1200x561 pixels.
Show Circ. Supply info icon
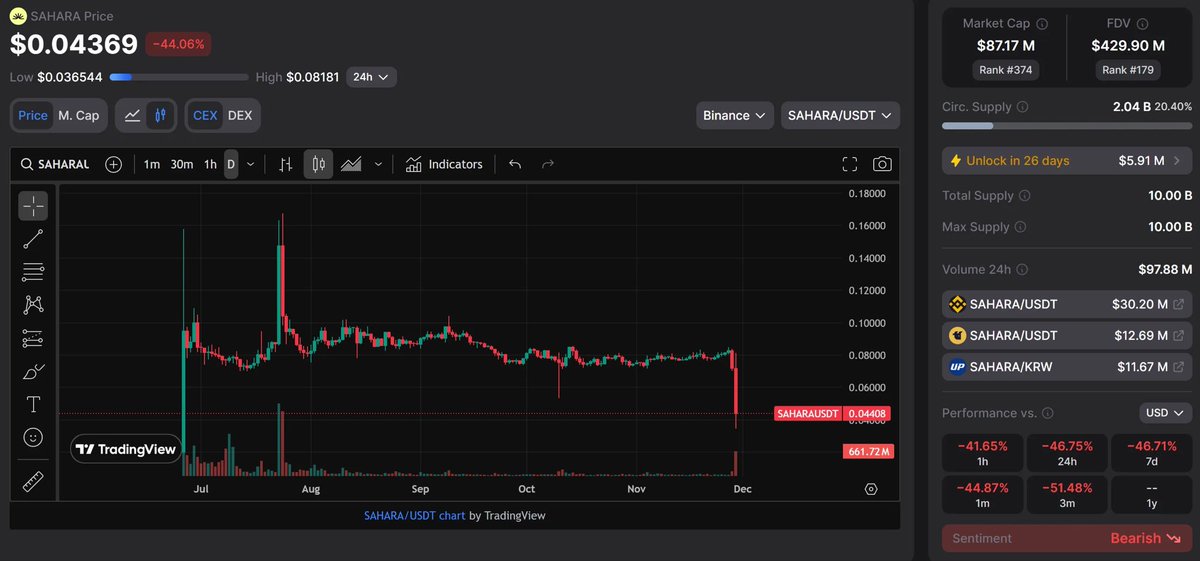coord(1023,106)
